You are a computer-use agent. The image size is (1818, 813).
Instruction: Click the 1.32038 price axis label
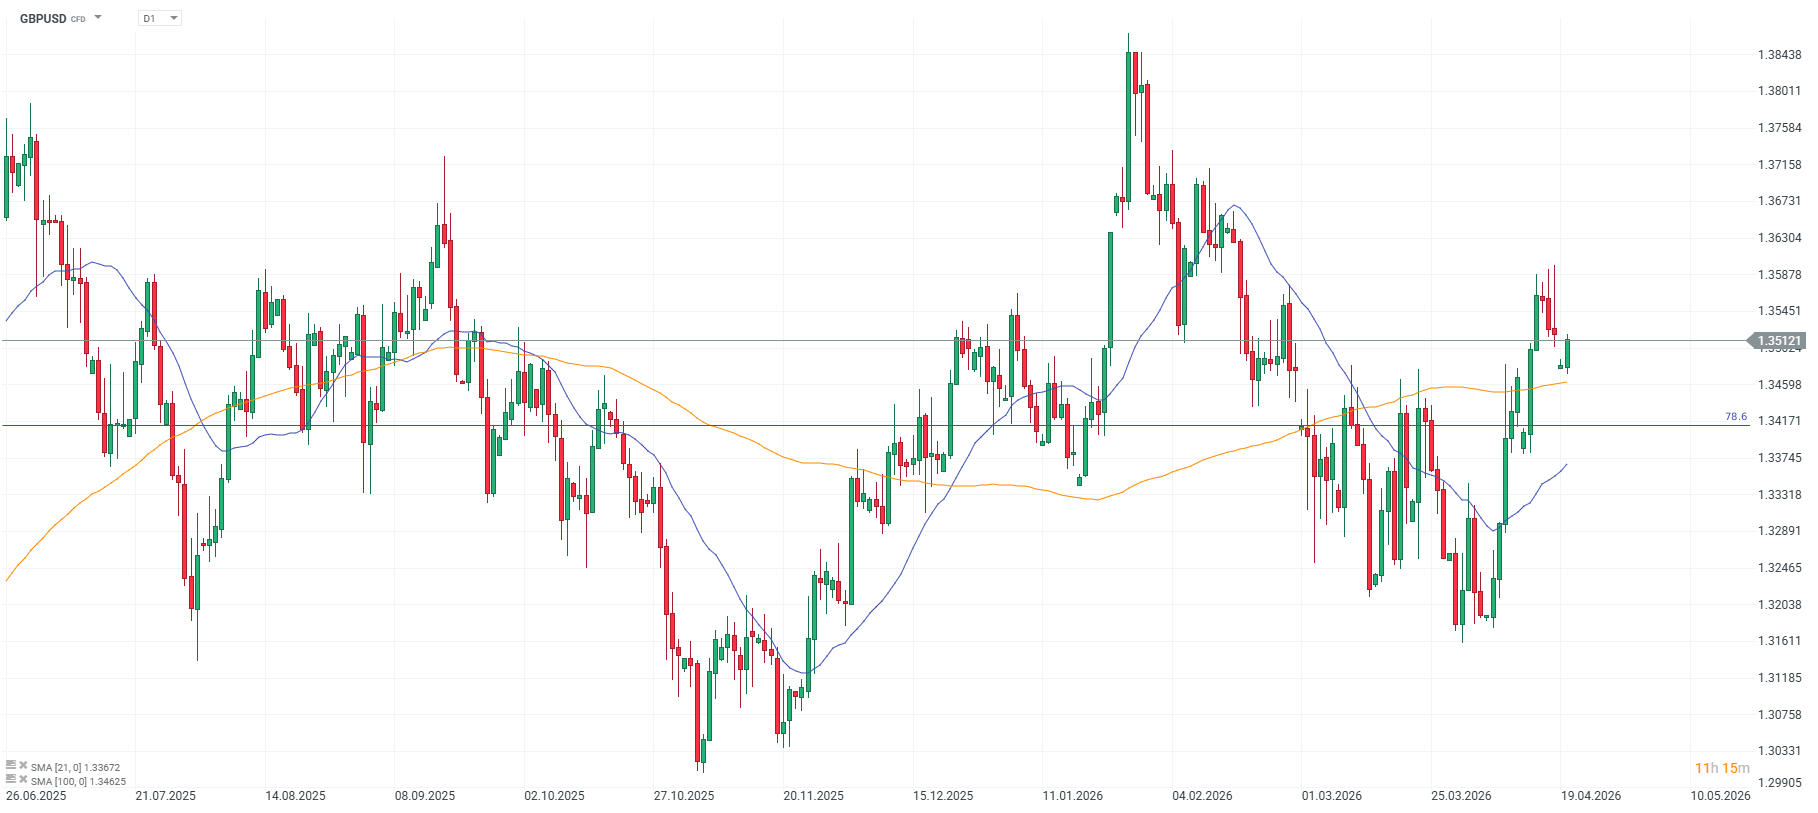(1779, 605)
